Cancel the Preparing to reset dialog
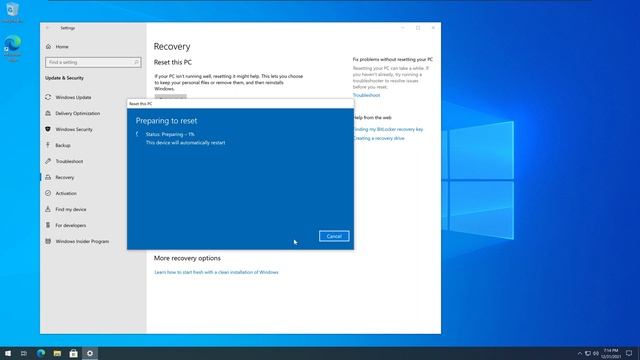This screenshot has width=640, height=360. pyautogui.click(x=334, y=236)
